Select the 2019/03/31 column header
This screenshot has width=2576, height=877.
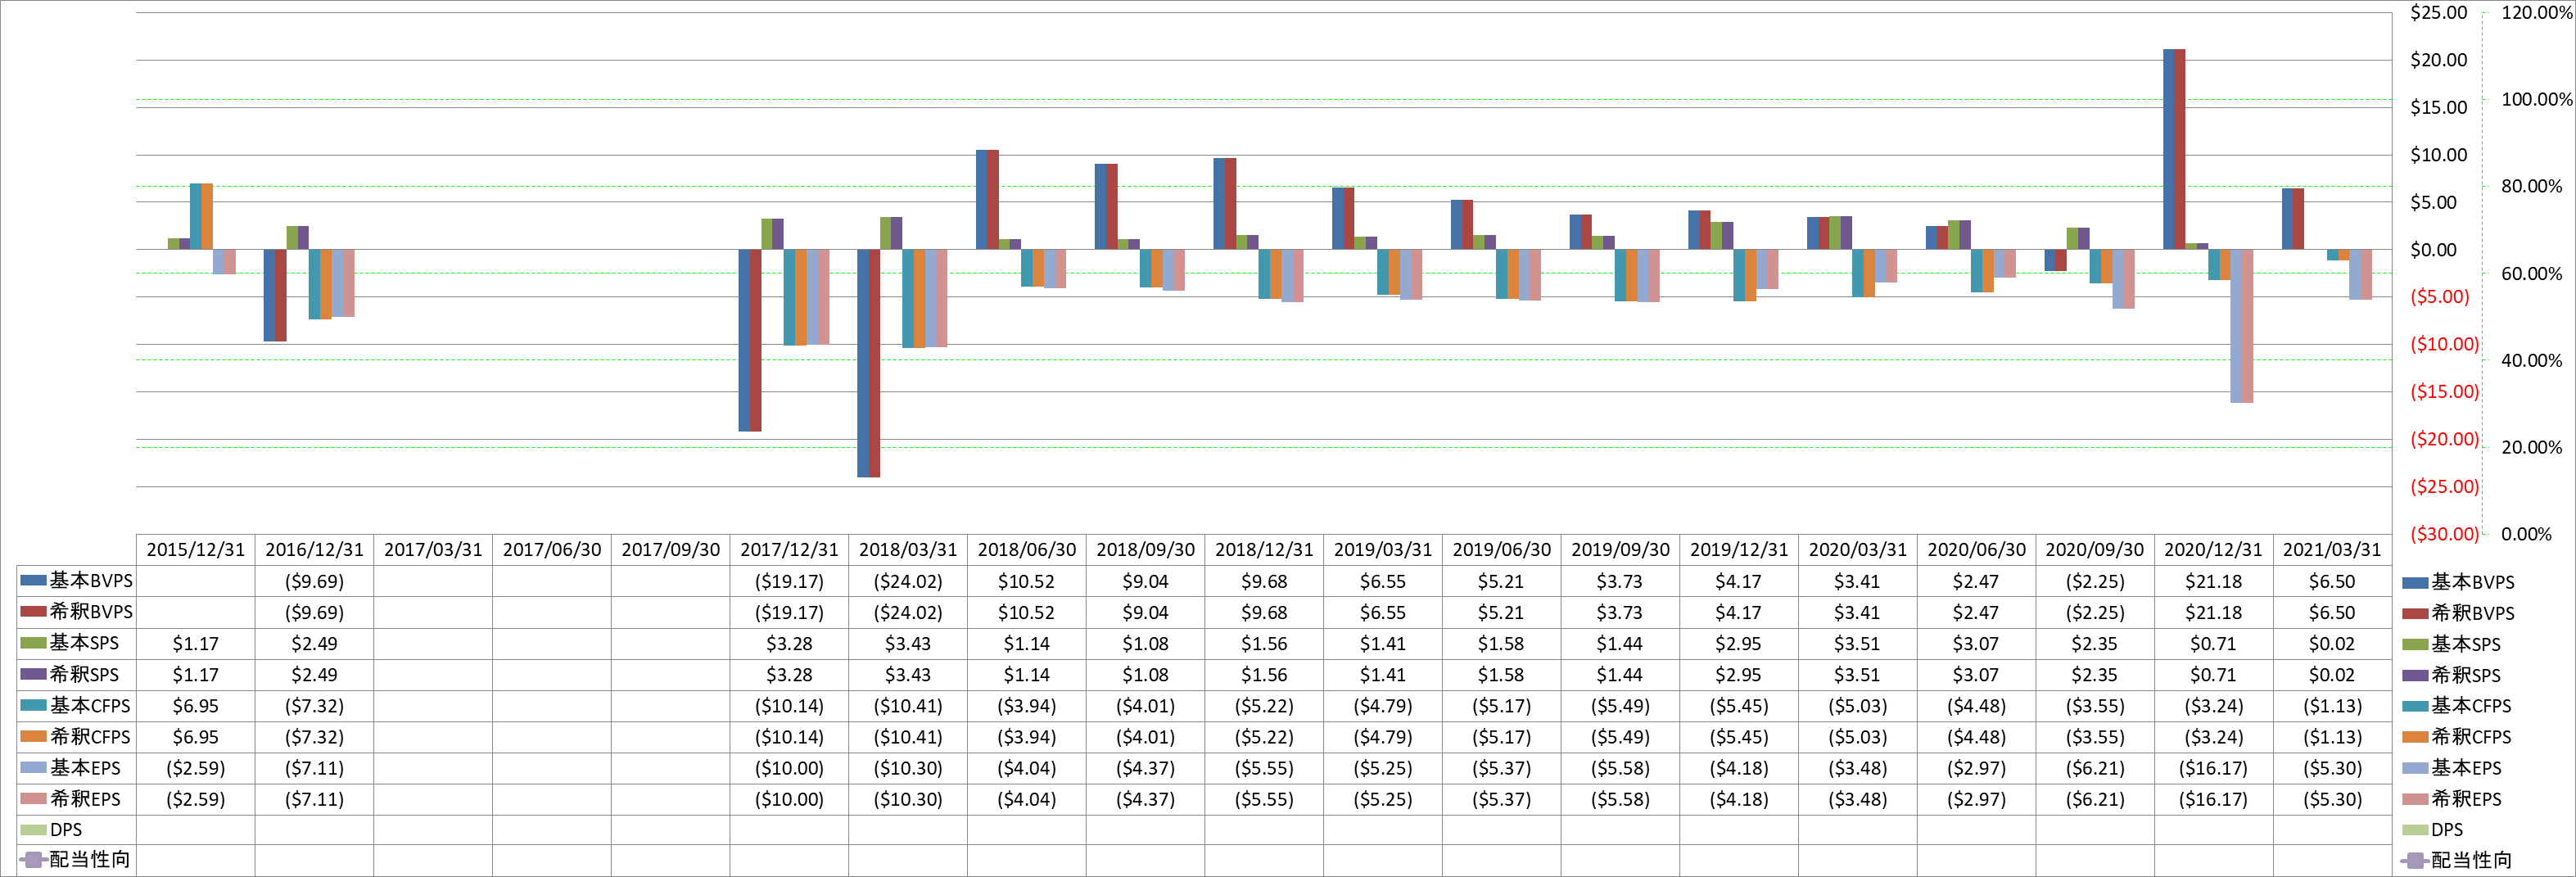[x=1383, y=550]
